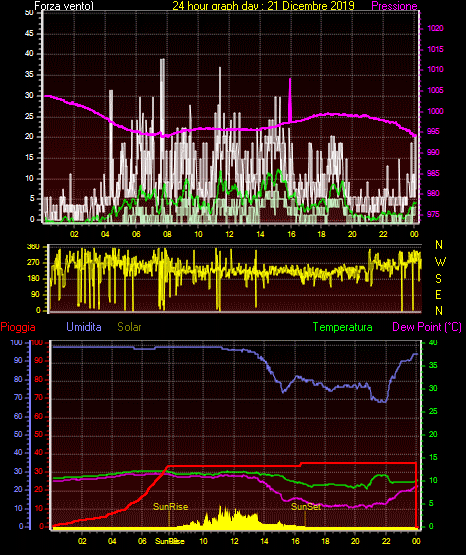Click the 270 value on wind direction axis
This screenshot has width=466, height=555.
click(33, 263)
